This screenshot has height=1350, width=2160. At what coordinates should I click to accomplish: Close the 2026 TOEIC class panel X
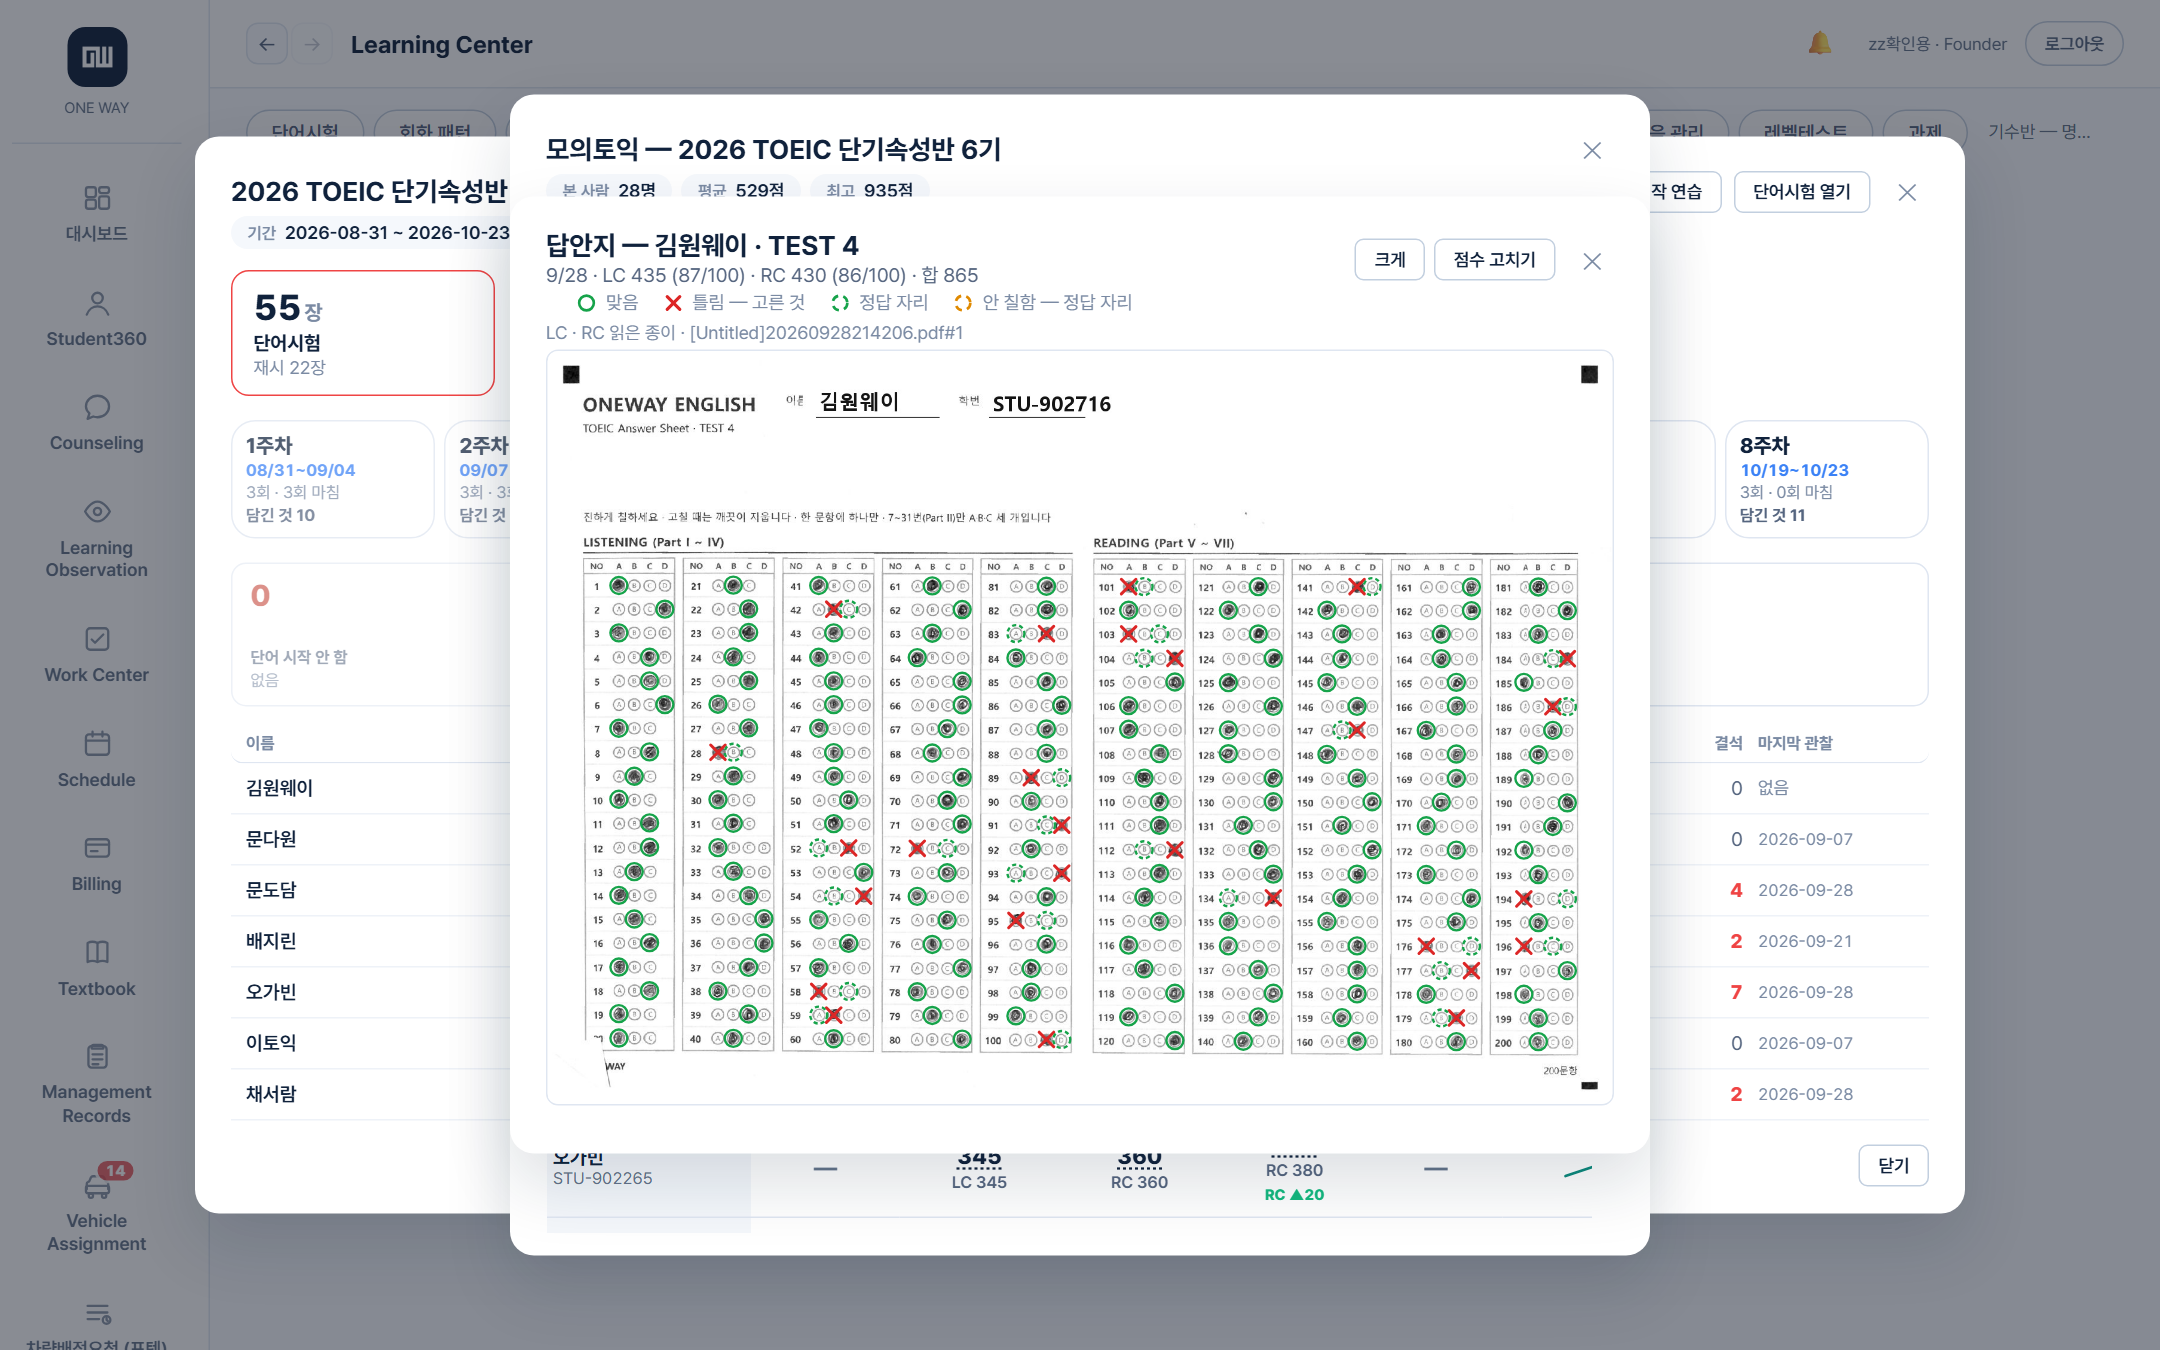tap(1907, 193)
